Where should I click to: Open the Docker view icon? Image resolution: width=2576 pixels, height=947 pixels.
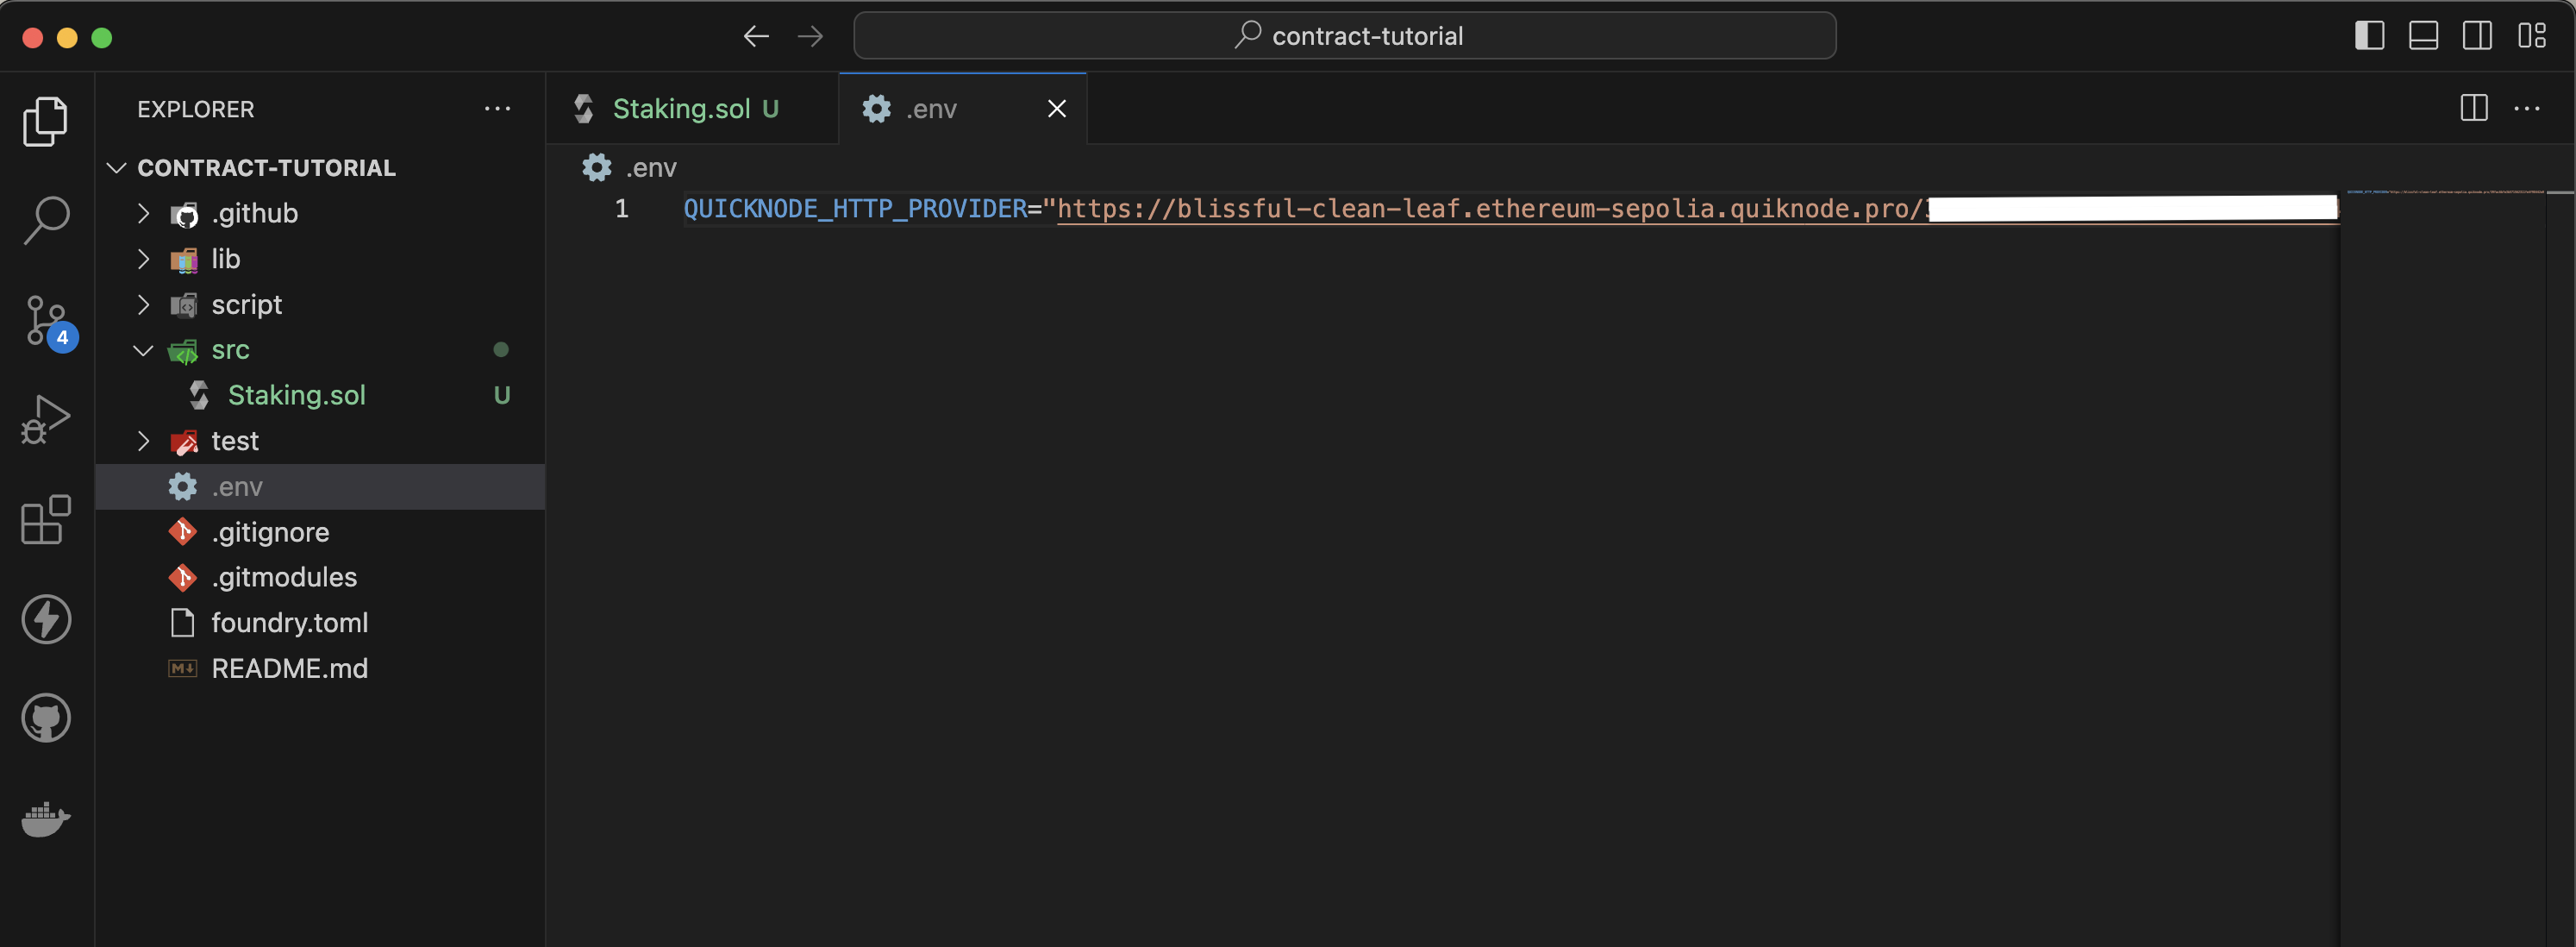tap(46, 818)
